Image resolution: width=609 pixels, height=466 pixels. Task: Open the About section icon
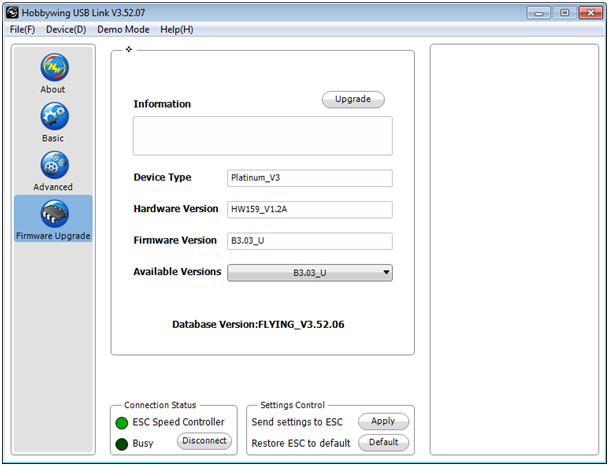coord(53,68)
